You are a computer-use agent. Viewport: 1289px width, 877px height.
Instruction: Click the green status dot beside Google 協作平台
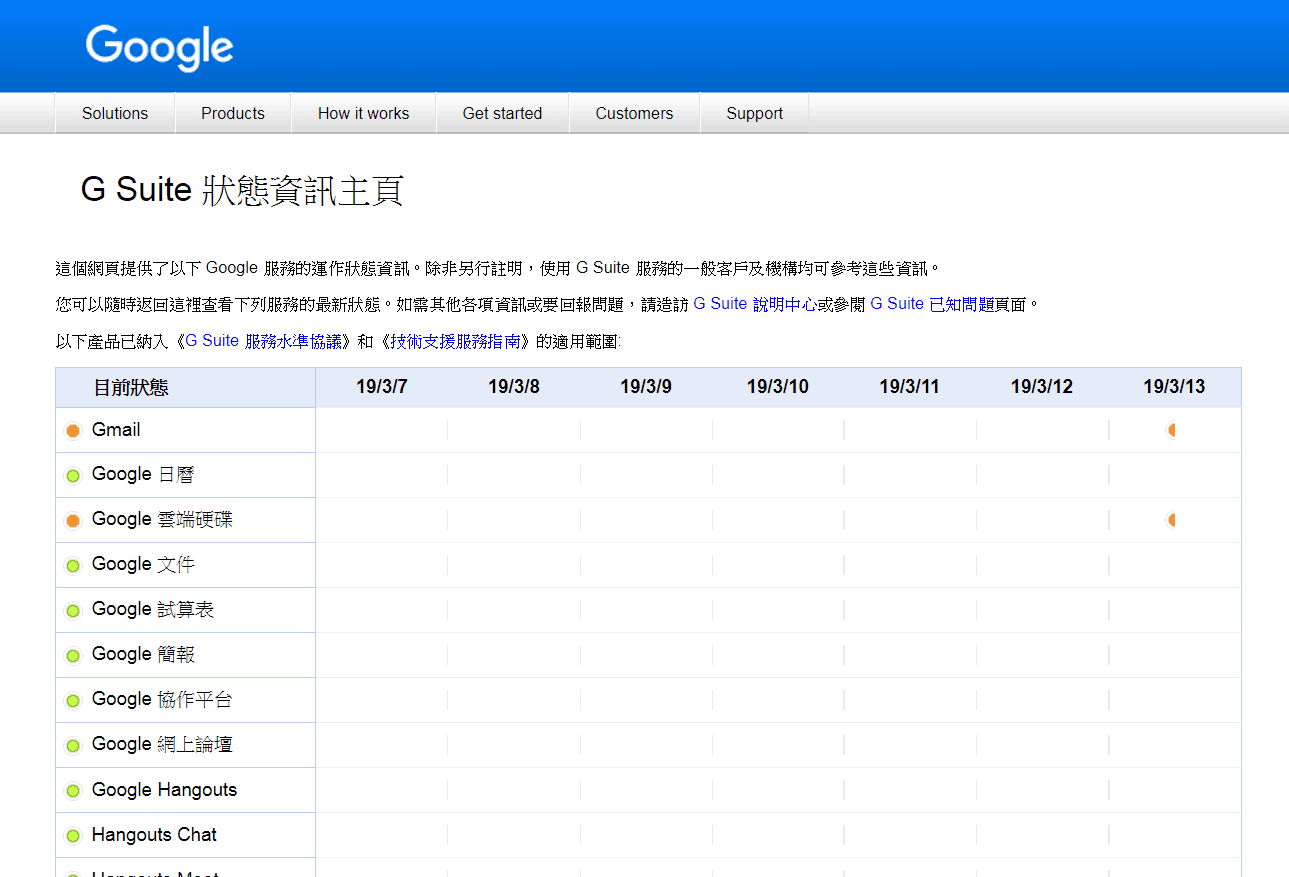pos(73,701)
